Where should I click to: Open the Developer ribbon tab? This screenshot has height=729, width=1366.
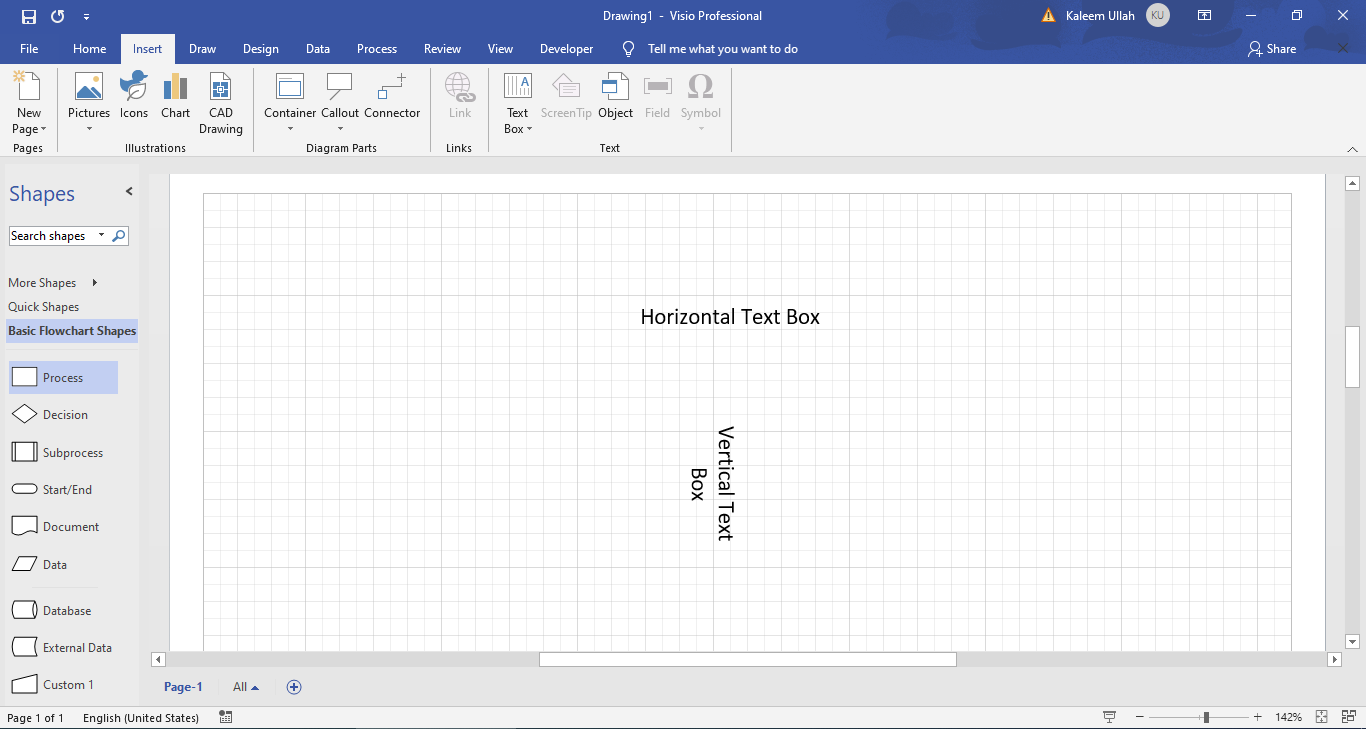tap(566, 48)
